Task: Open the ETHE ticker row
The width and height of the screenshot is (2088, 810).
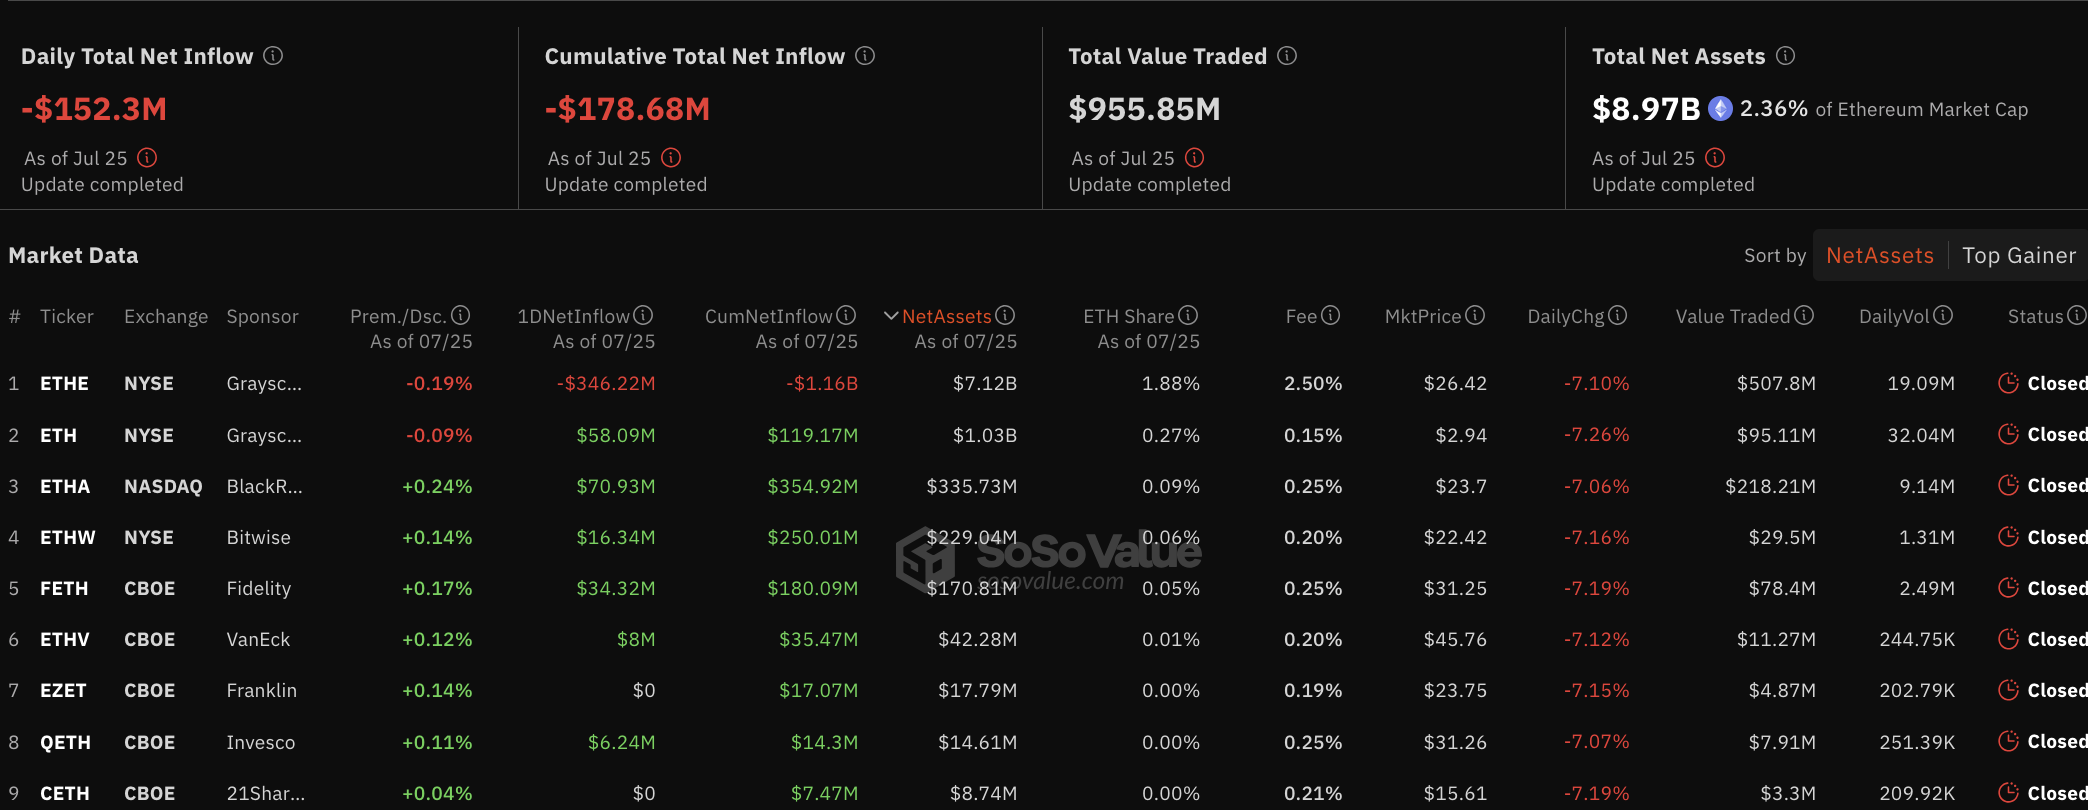Action: 64,383
